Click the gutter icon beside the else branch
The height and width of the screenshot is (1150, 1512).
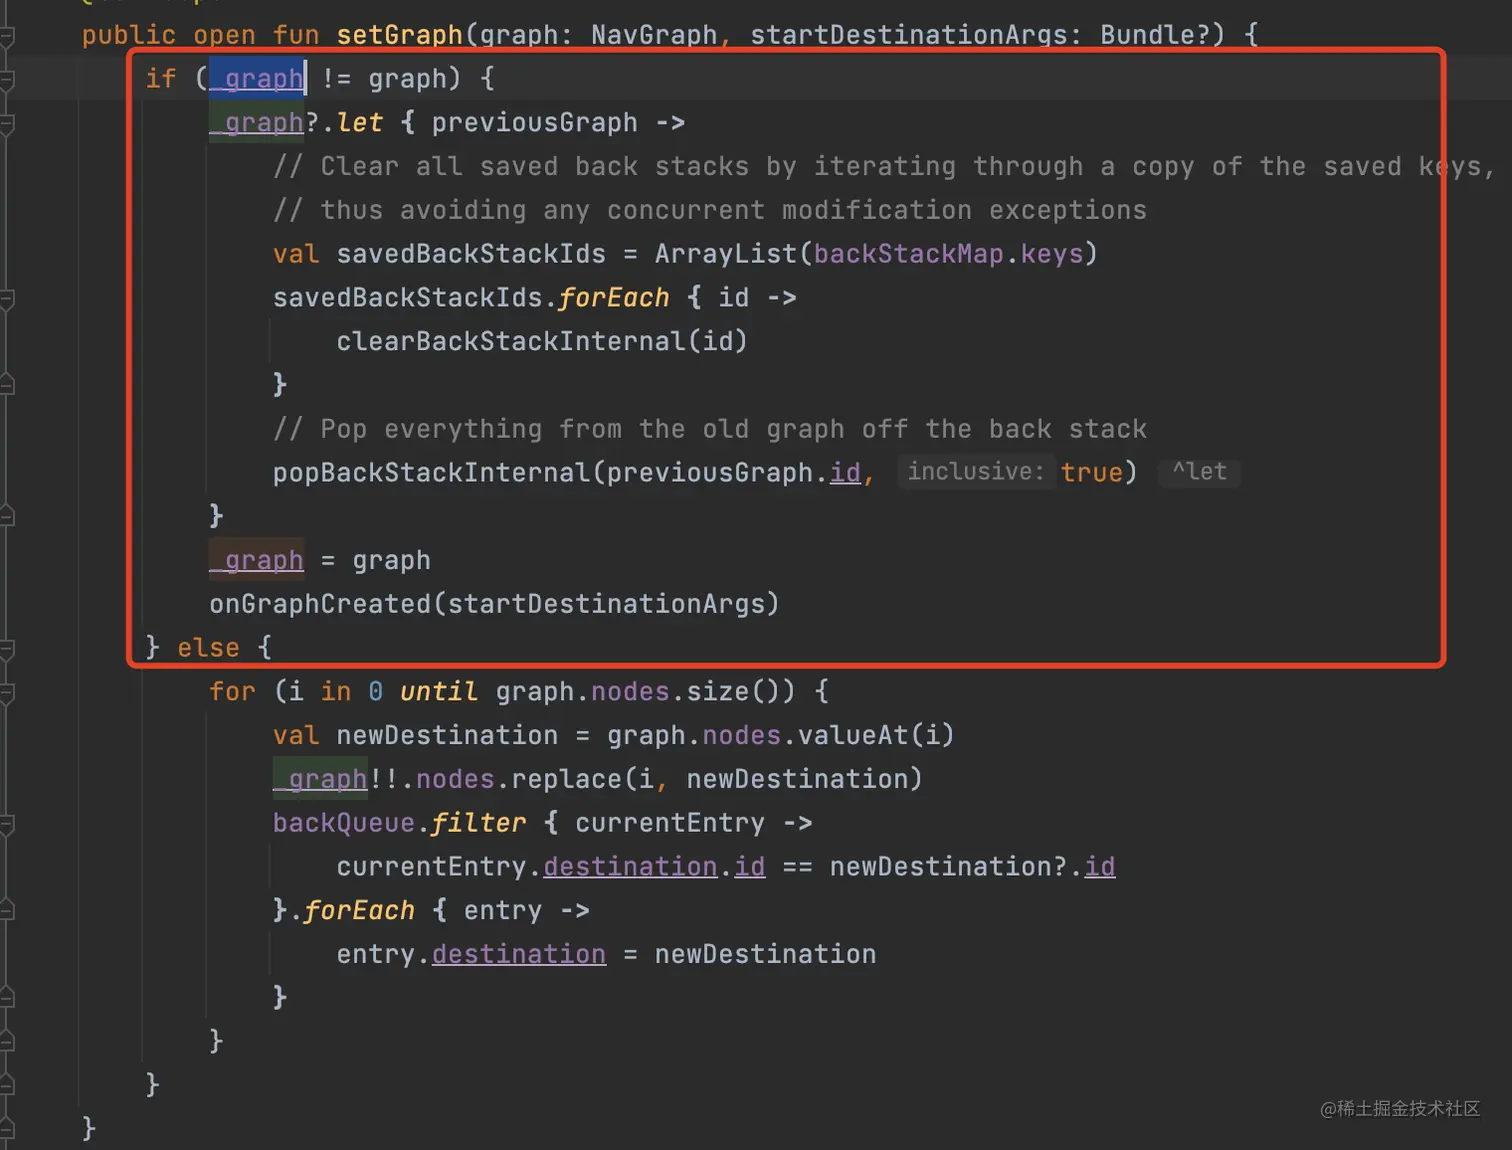pos(8,647)
